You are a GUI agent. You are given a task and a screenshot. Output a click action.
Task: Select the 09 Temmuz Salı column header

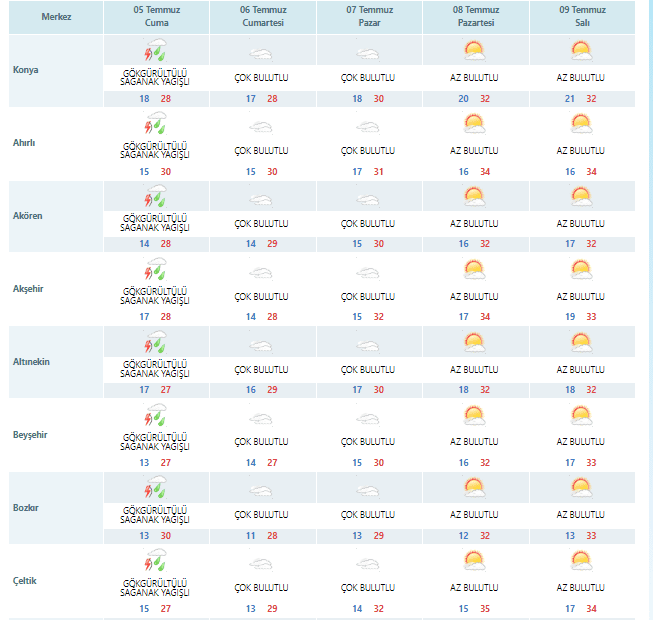(x=580, y=17)
